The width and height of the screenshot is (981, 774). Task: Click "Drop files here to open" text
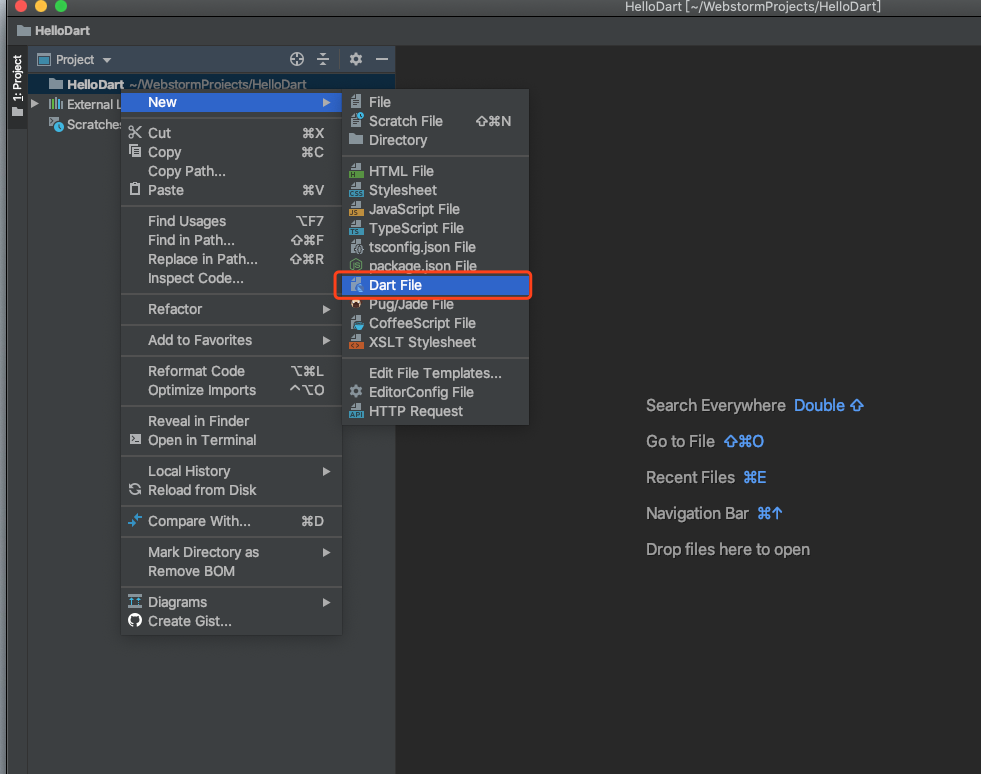pos(728,549)
